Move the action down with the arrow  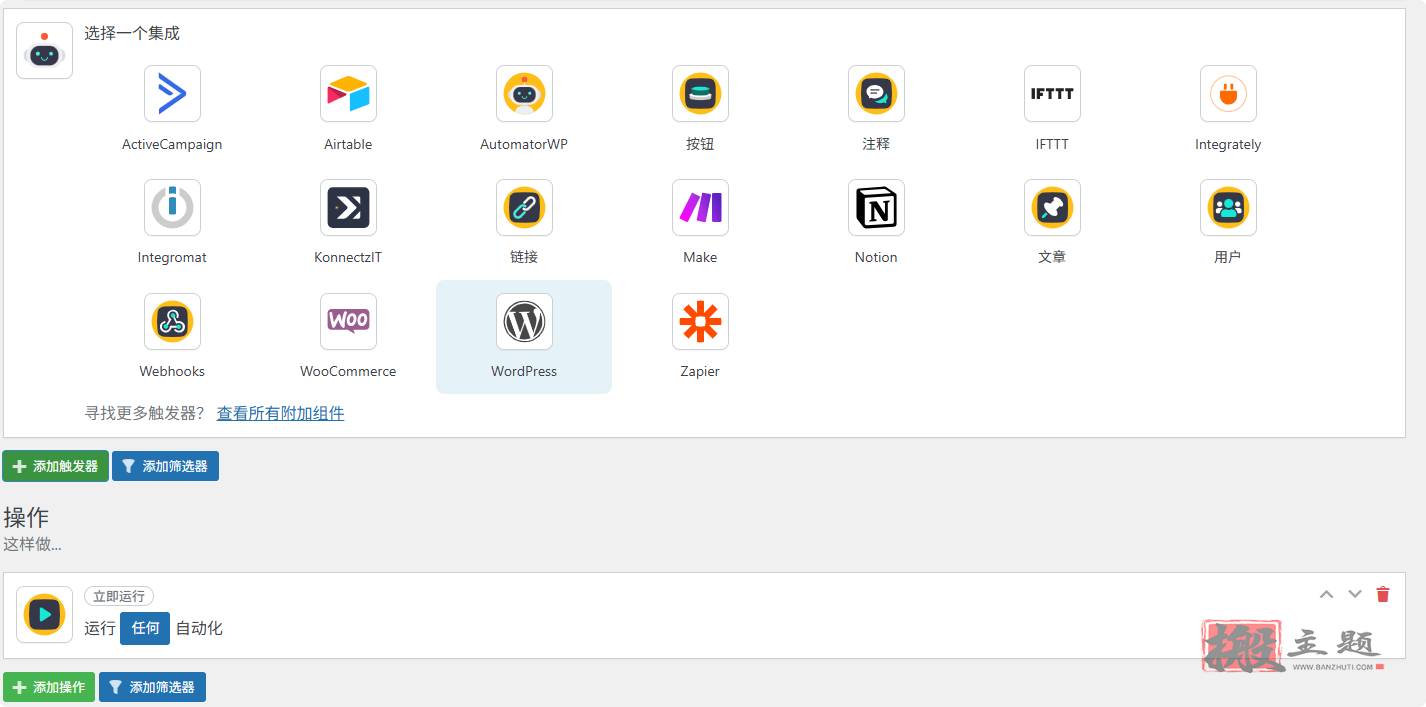tap(1355, 594)
